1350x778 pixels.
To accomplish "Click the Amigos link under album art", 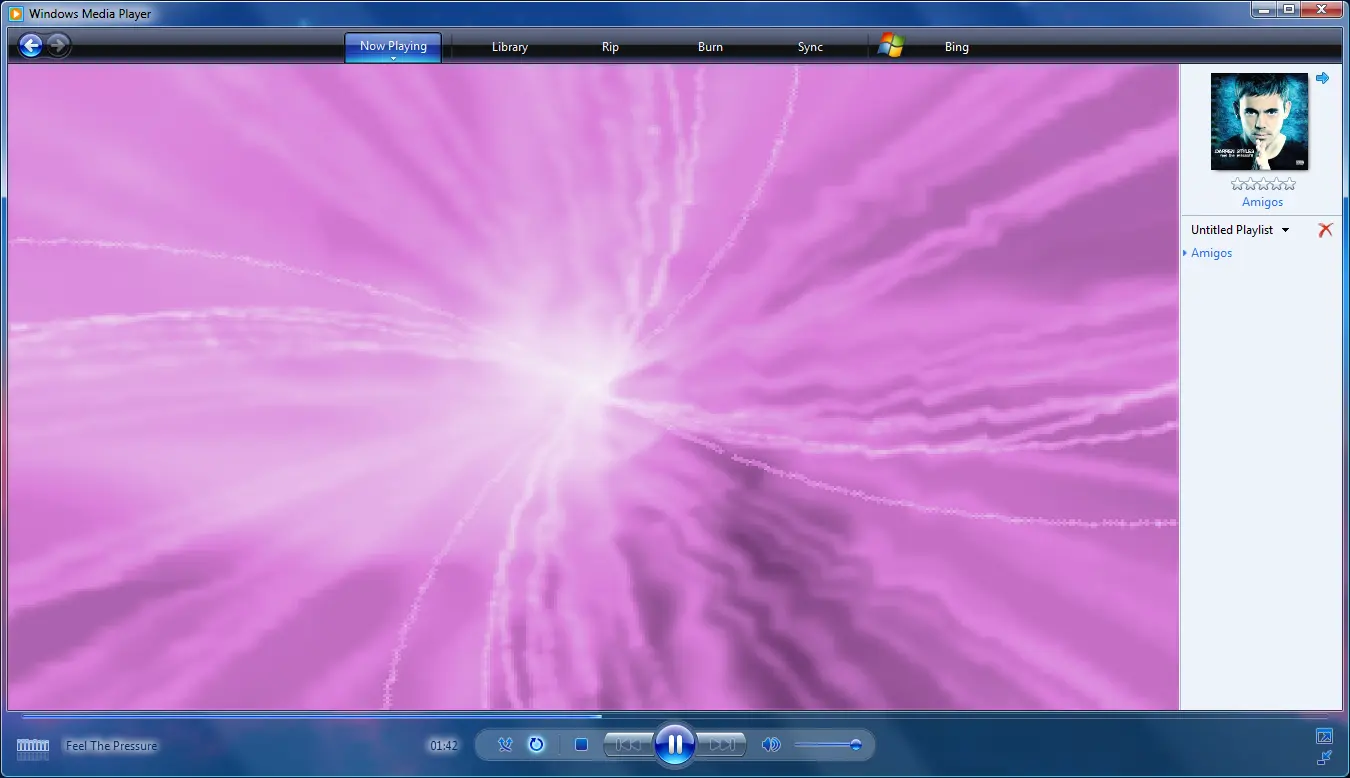I will [1262, 202].
